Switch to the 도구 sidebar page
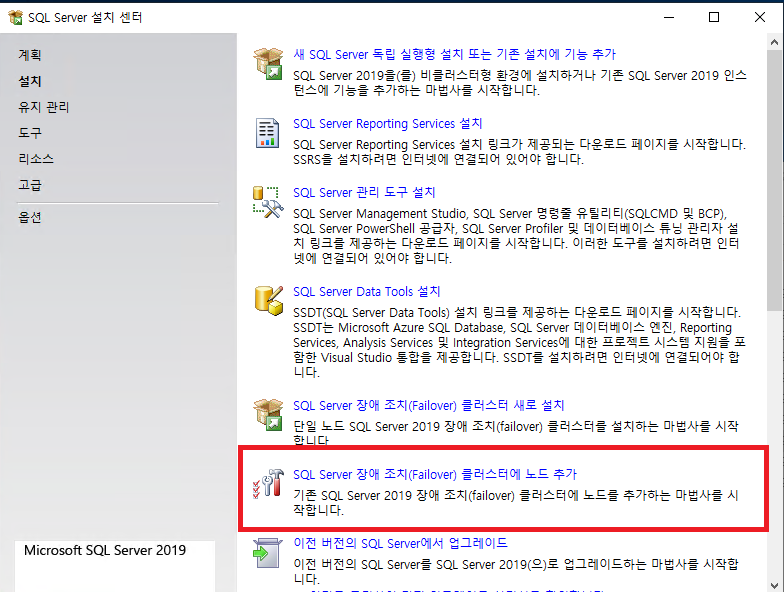784x592 pixels. click(30, 133)
